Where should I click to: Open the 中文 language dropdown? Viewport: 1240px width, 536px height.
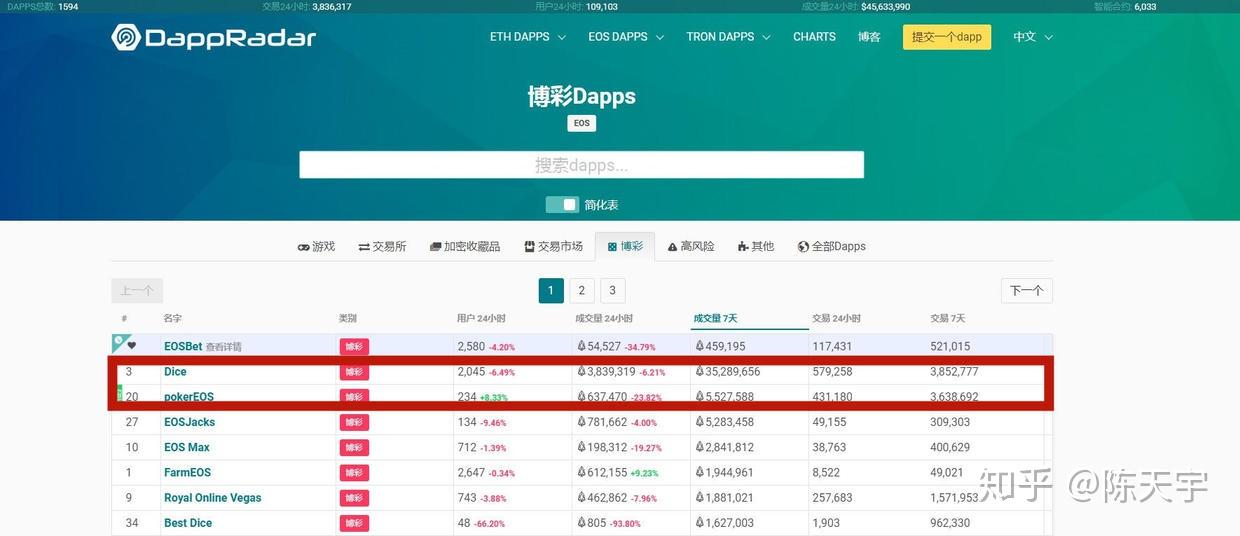[x=1033, y=37]
